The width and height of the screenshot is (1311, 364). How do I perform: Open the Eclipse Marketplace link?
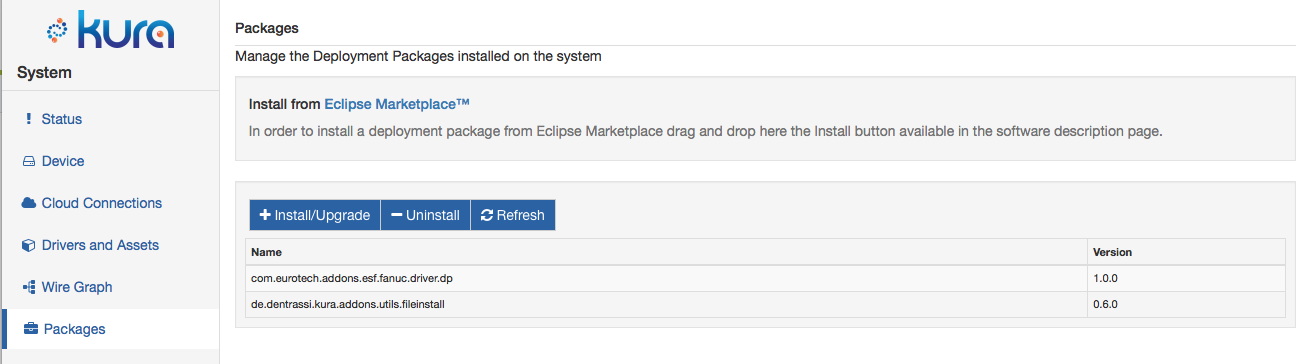[397, 103]
